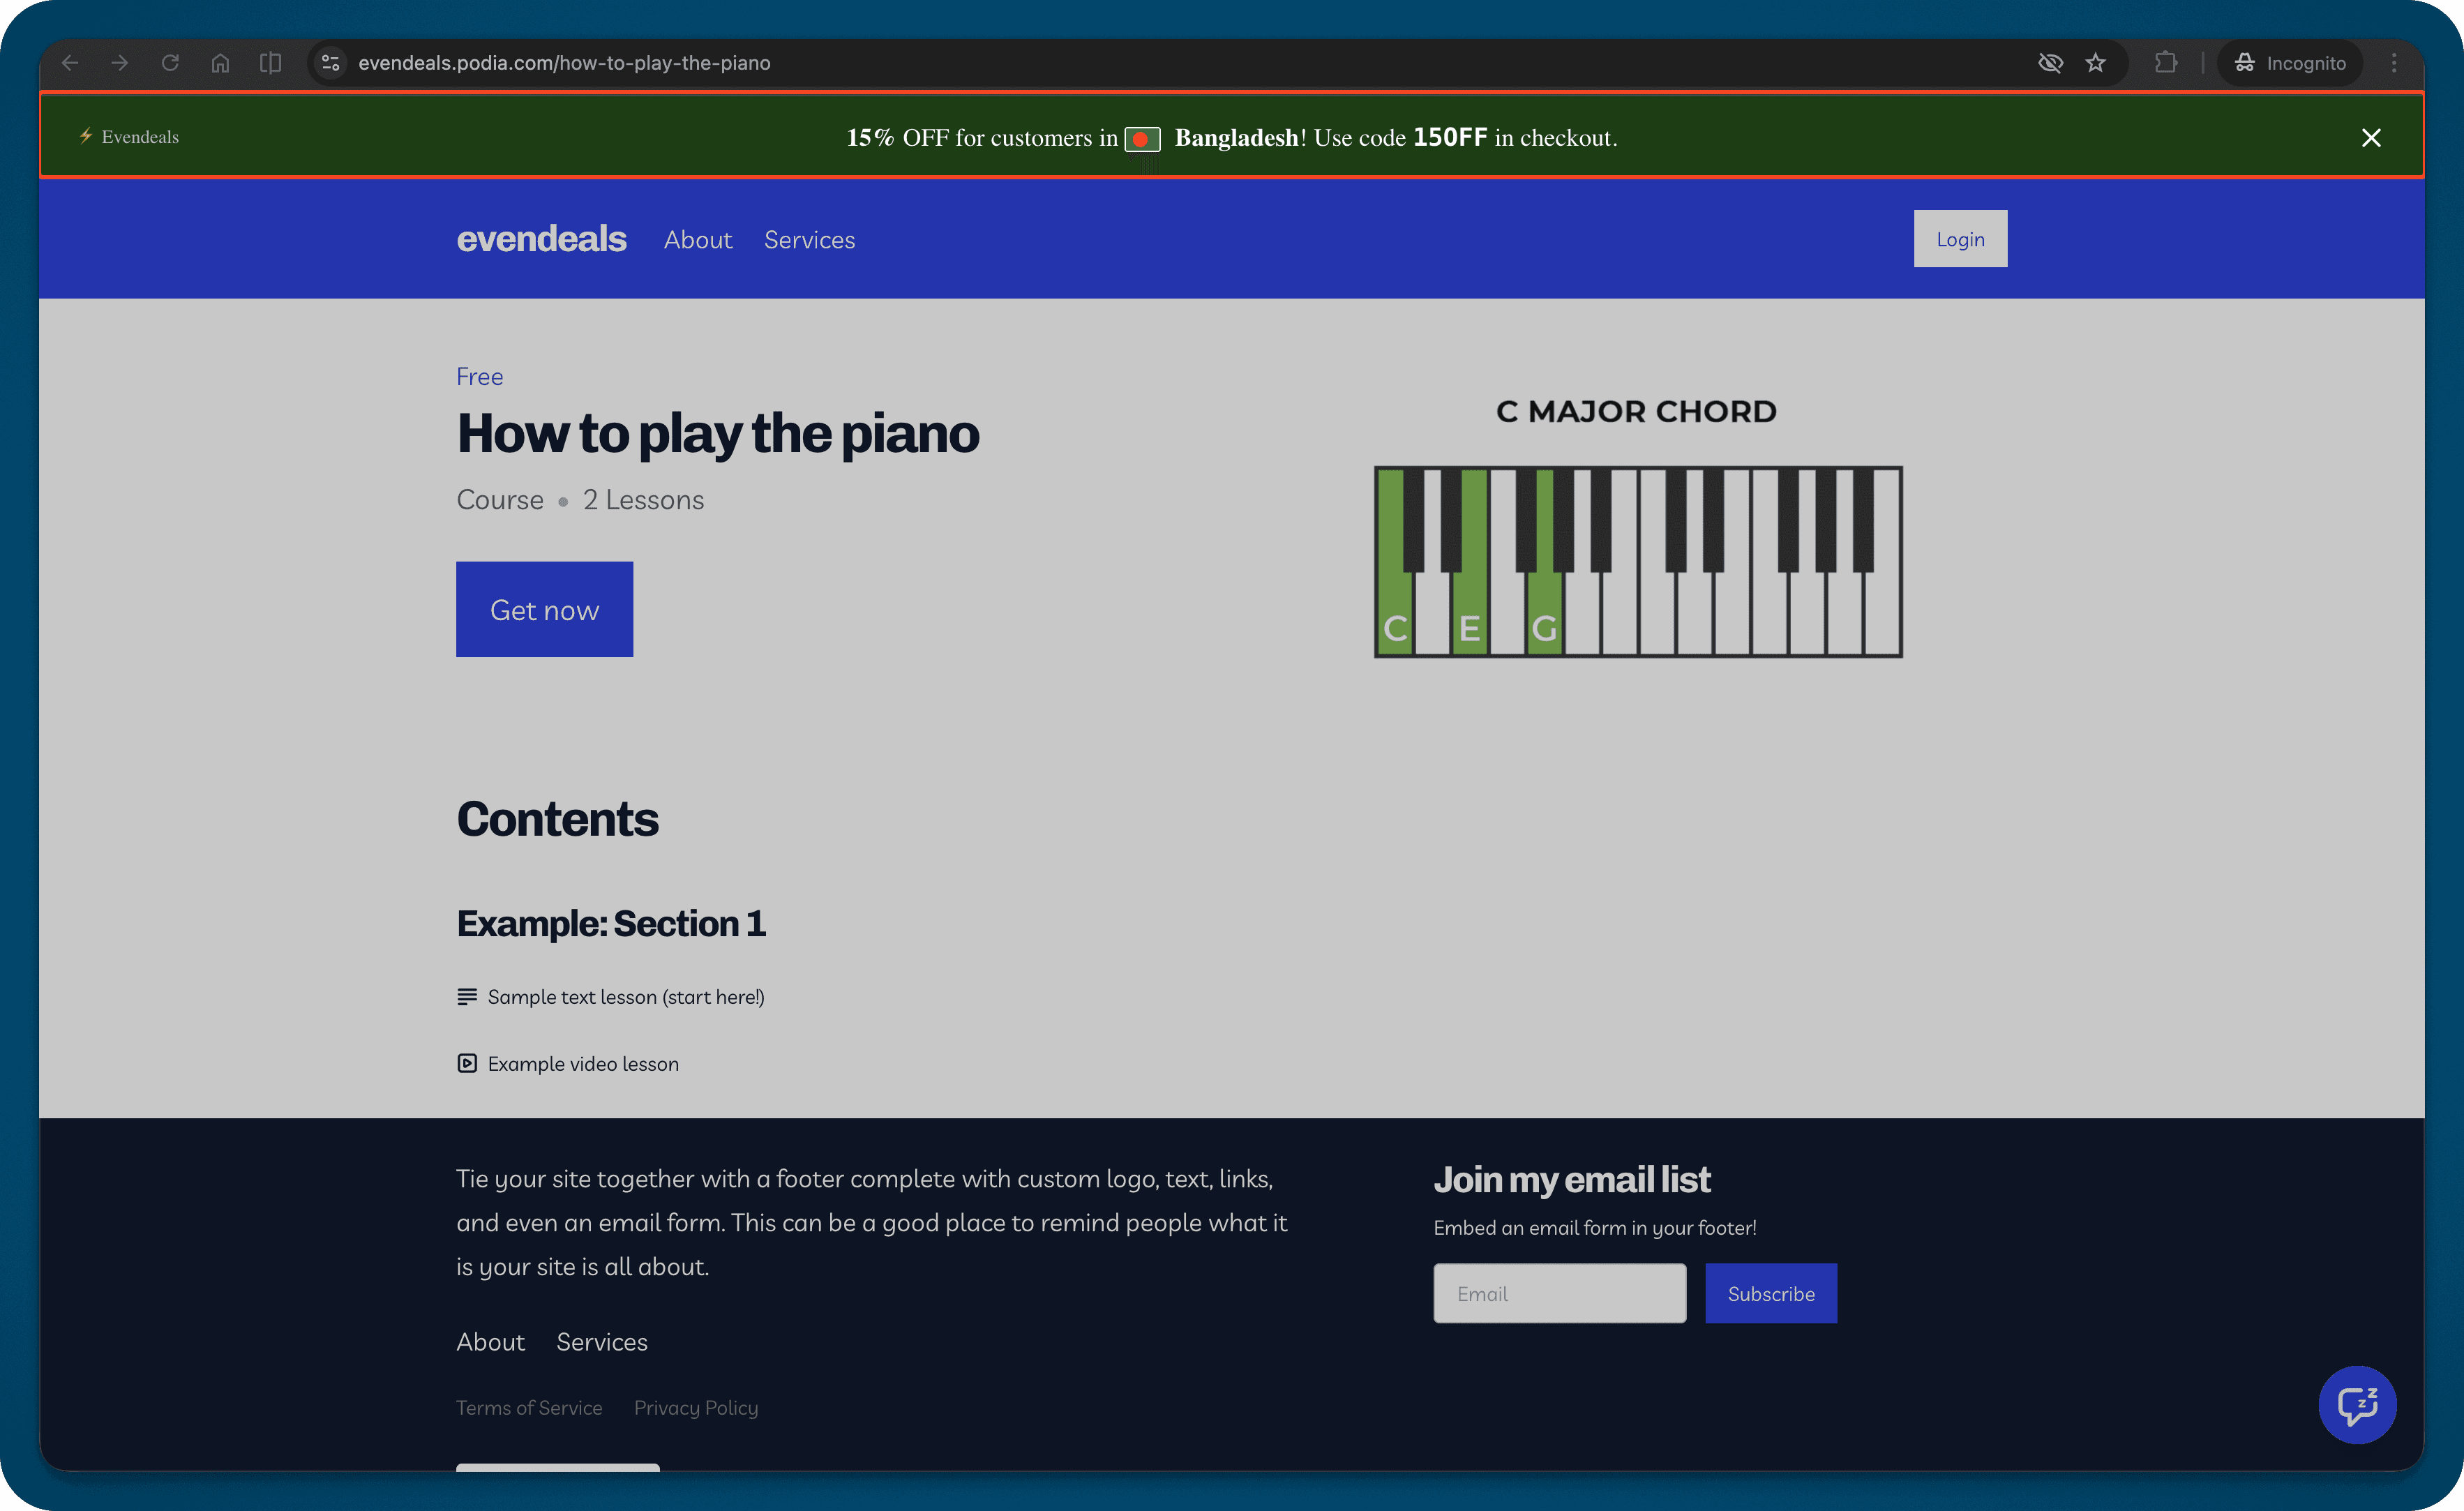Viewport: 2464px width, 1511px height.
Task: Open the Chrome three-dot menu
Action: [2394, 62]
